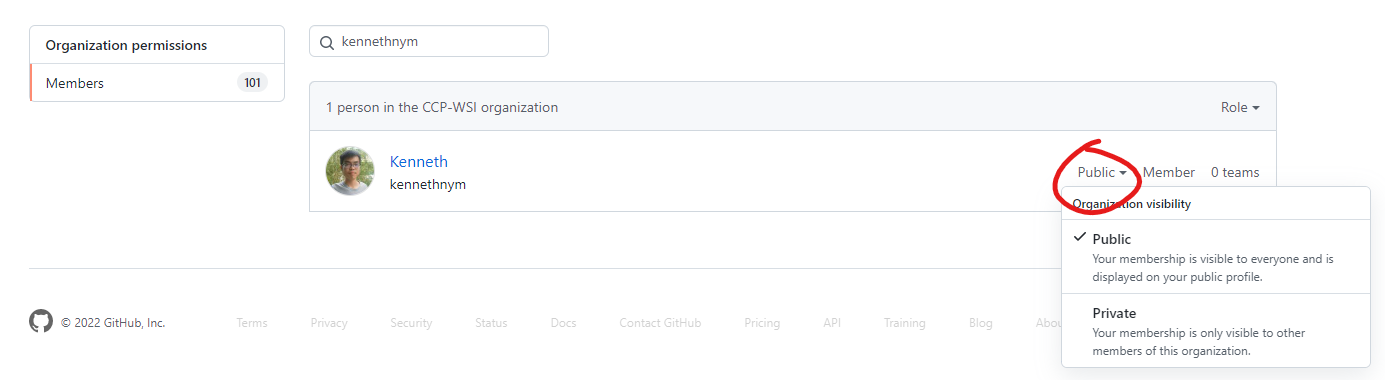Image resolution: width=1385 pixels, height=380 pixels.
Task: Open the Docs footer link
Action: 563,323
